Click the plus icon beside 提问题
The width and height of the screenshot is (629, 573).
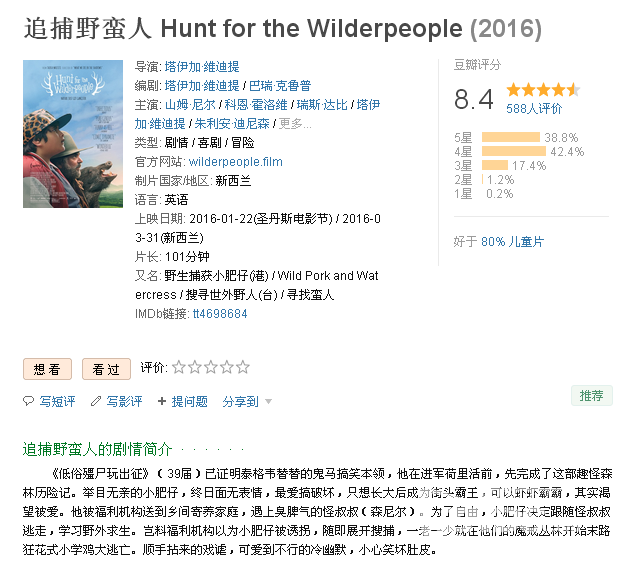tap(162, 401)
